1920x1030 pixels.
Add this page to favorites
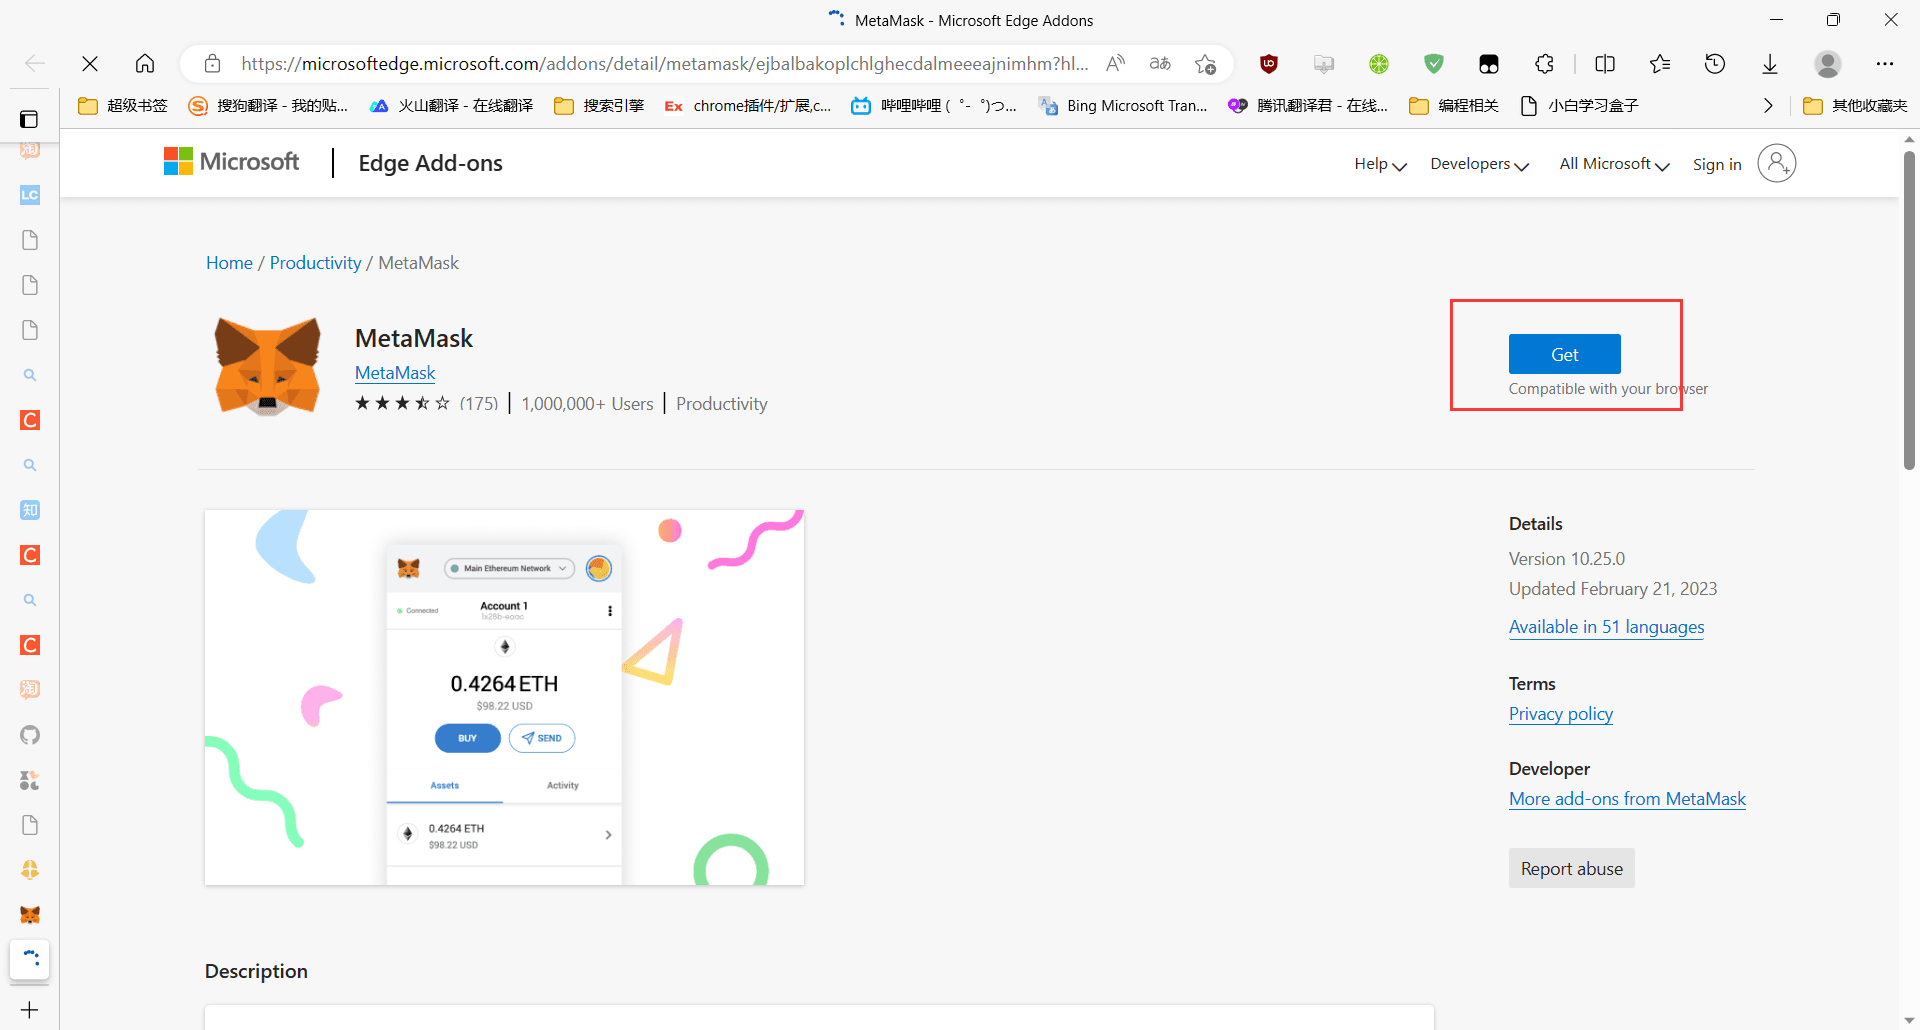[1205, 64]
